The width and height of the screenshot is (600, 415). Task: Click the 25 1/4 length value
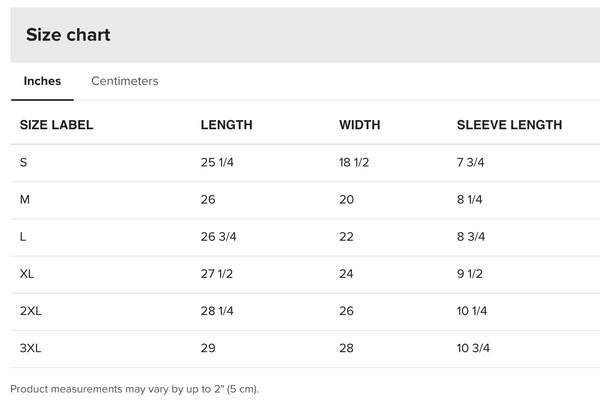coord(217,162)
